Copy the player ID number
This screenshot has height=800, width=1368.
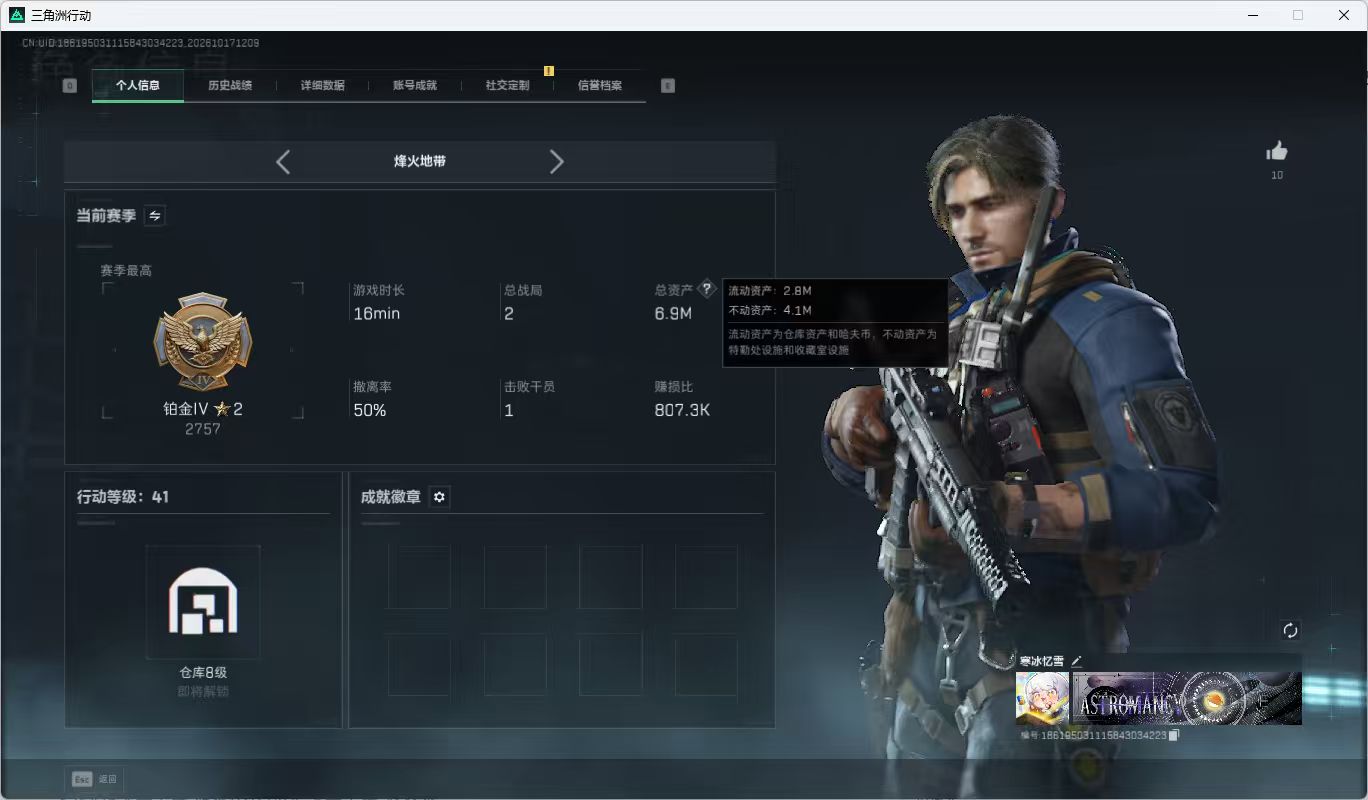pyautogui.click(x=1175, y=735)
